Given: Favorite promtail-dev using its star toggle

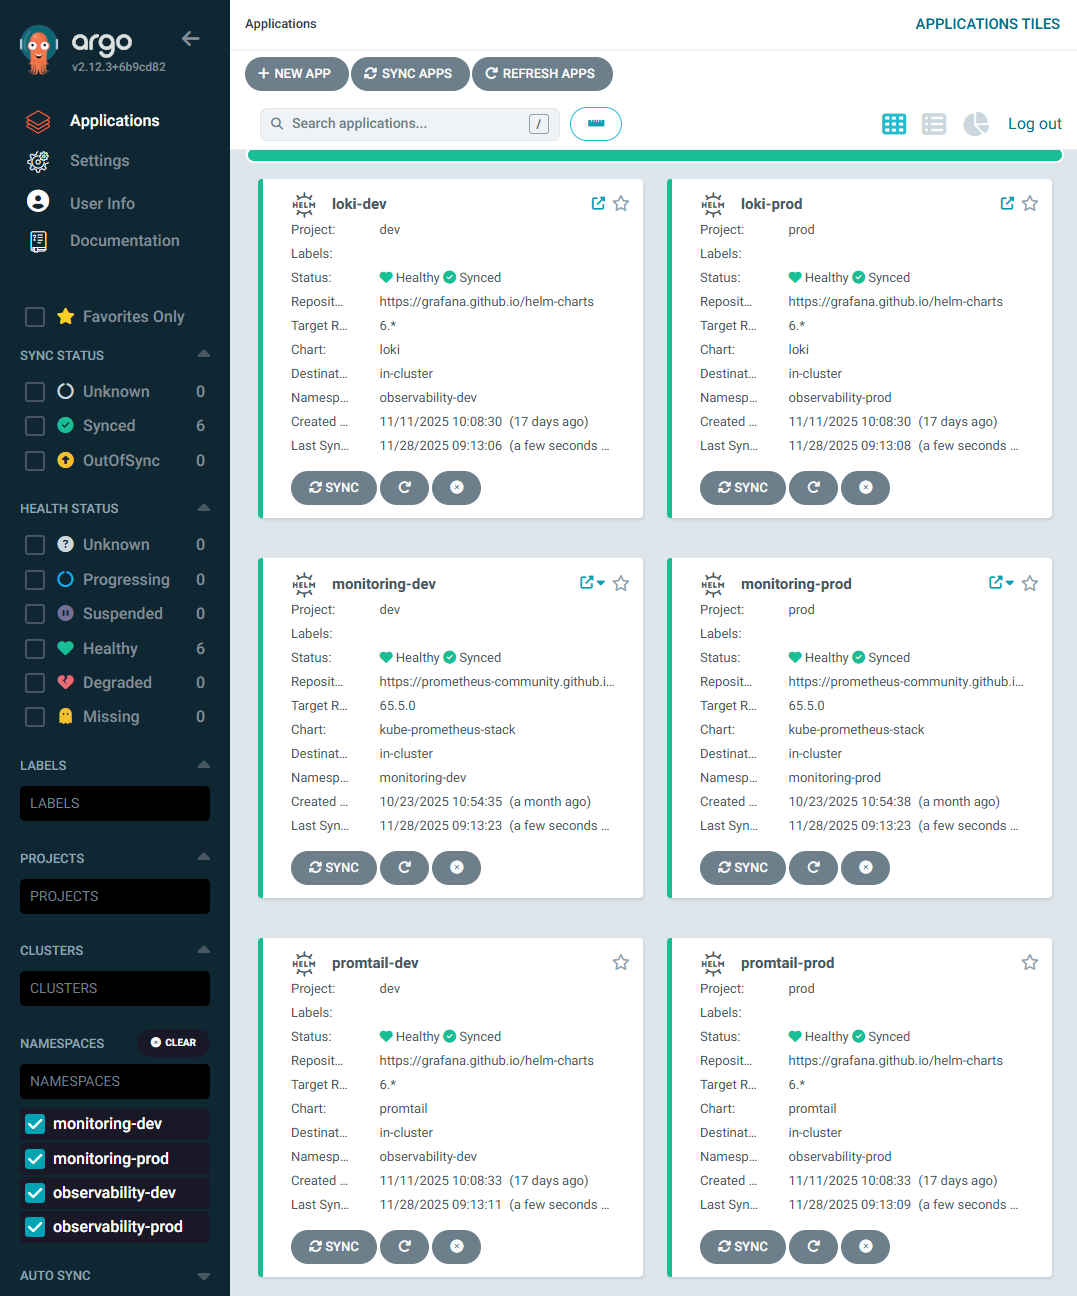Looking at the screenshot, I should (620, 962).
